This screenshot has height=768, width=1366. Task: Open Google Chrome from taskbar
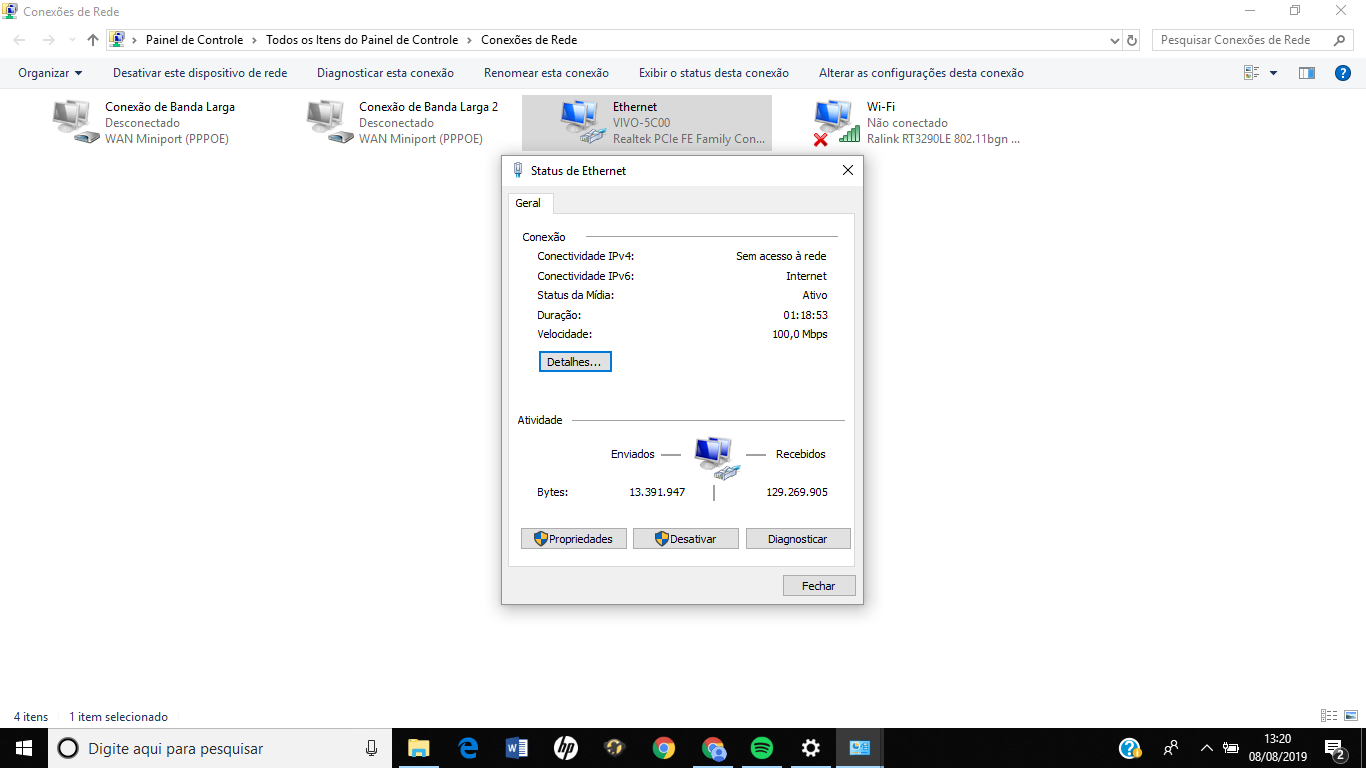point(664,748)
